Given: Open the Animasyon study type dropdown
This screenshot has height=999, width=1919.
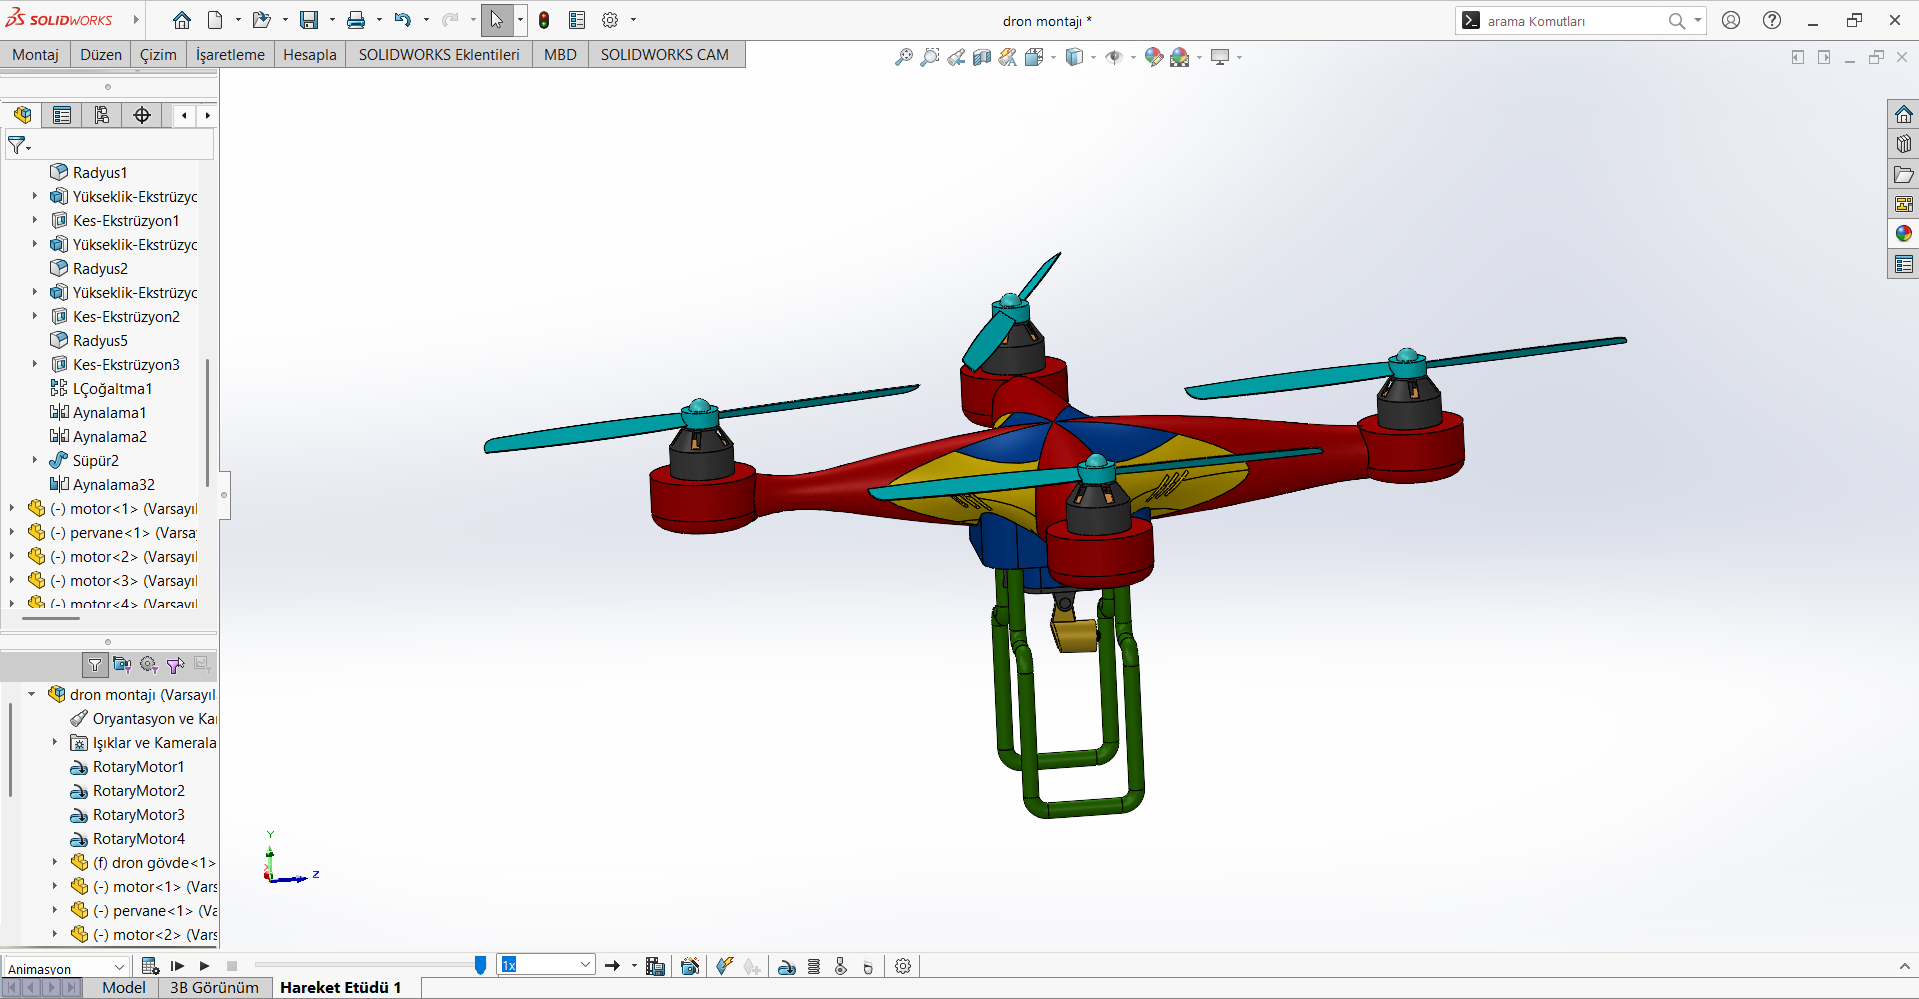Looking at the screenshot, I should coord(119,967).
